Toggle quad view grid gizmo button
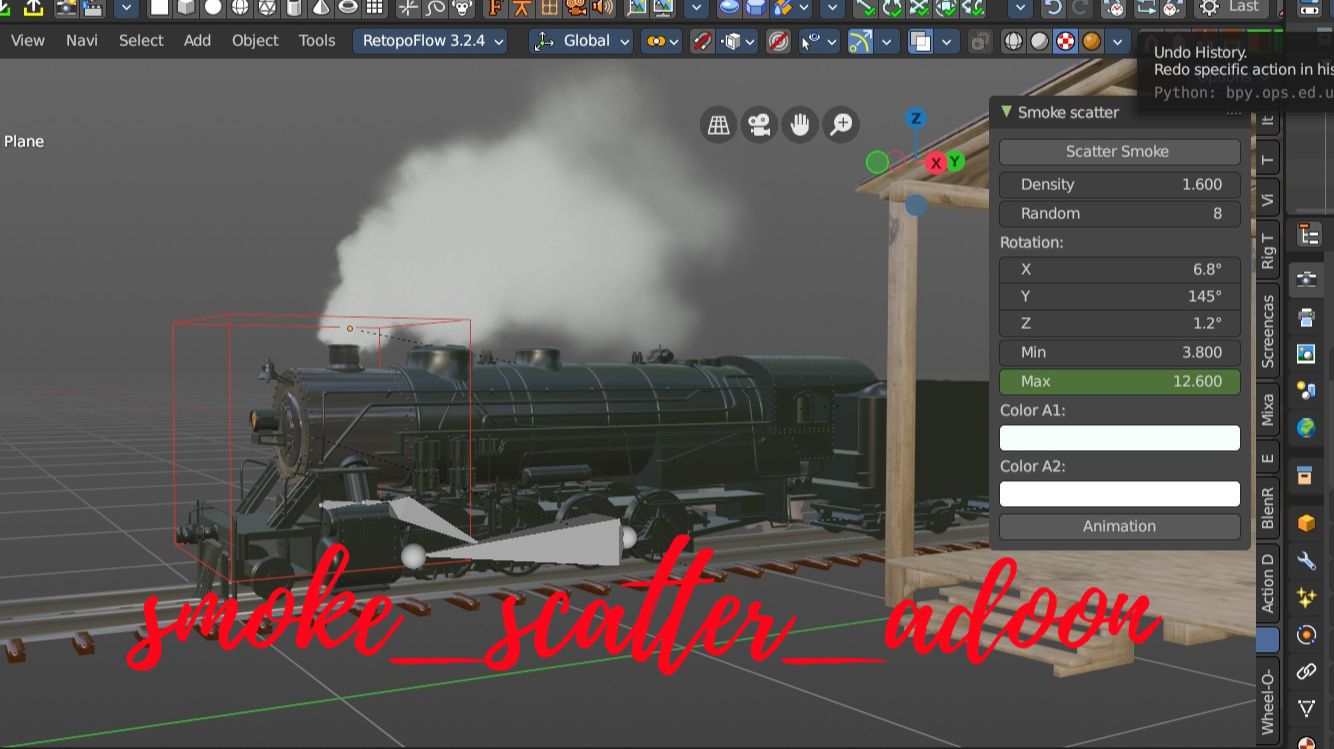This screenshot has height=749, width=1334. pyautogui.click(x=718, y=125)
